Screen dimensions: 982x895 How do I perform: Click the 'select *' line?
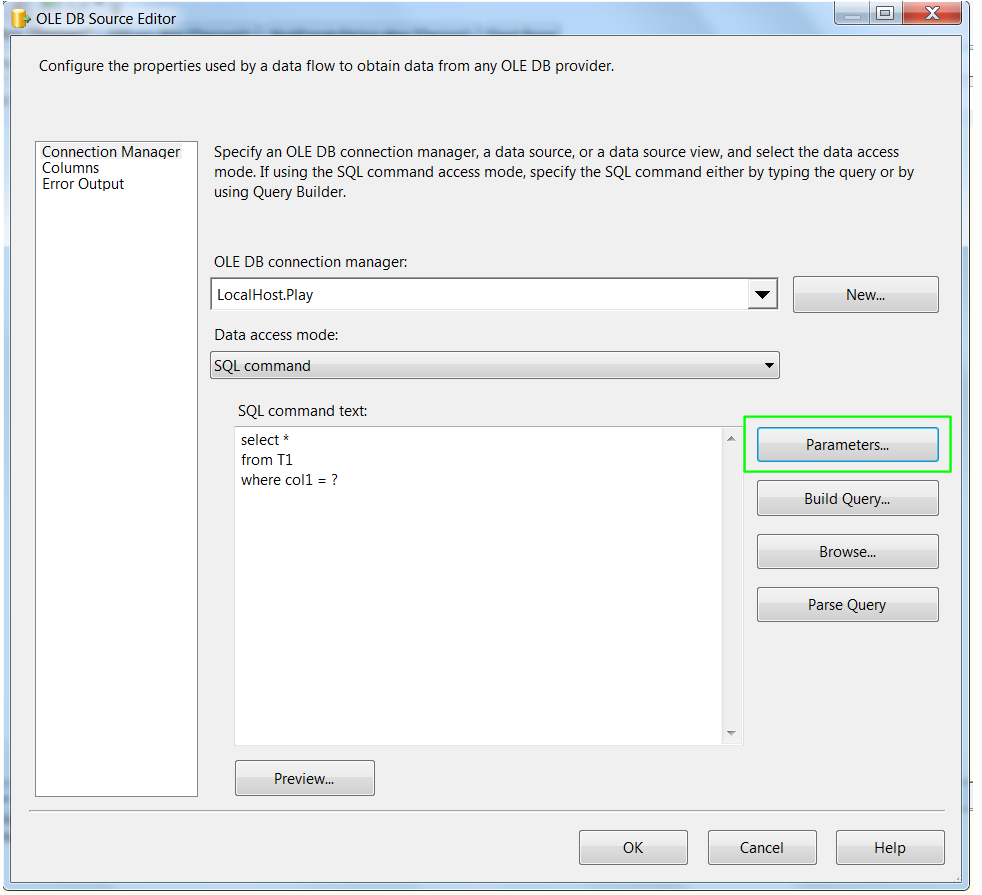pos(265,440)
